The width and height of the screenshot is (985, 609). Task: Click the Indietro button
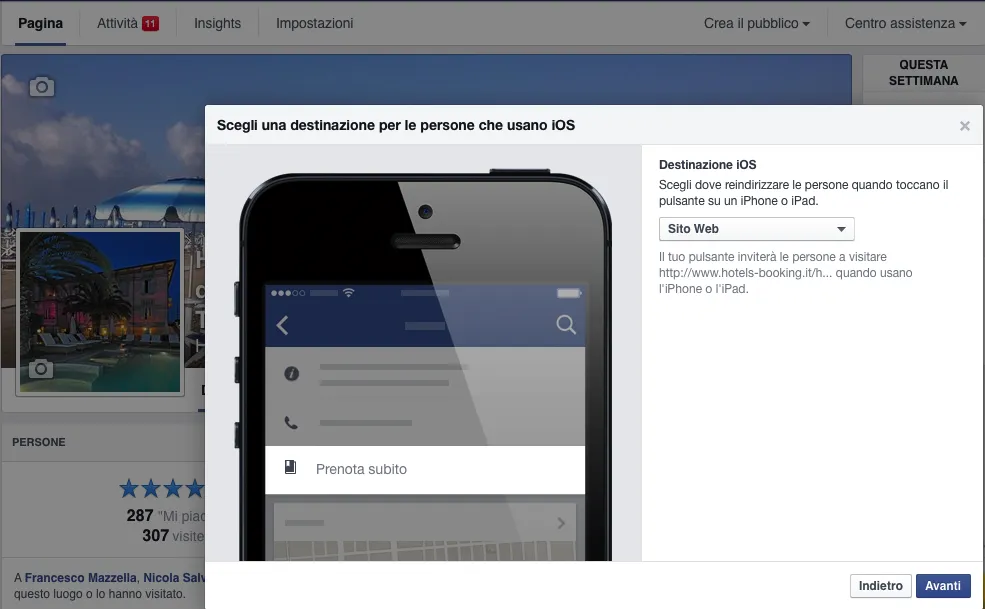pos(880,586)
